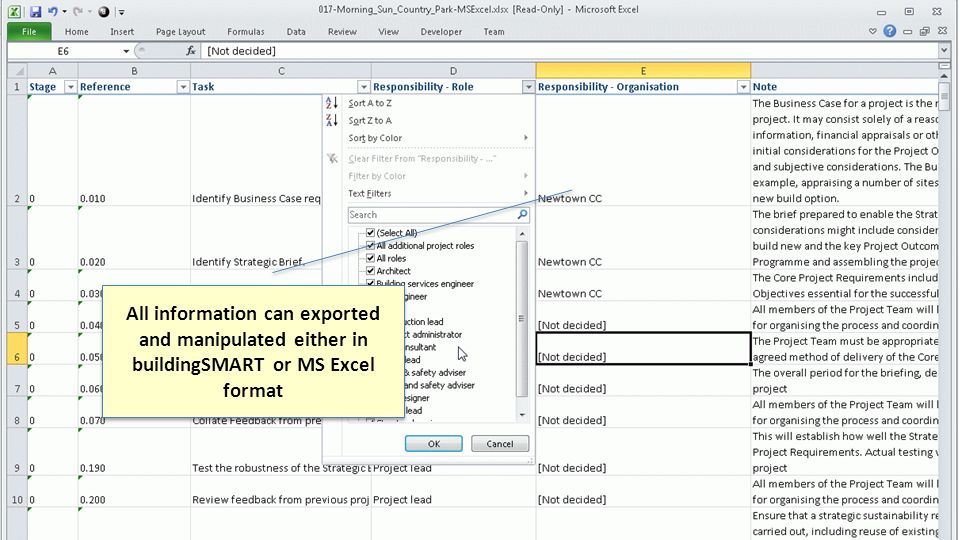The width and height of the screenshot is (960, 540).
Task: Click Cancel in the filter menu
Action: (x=500, y=444)
